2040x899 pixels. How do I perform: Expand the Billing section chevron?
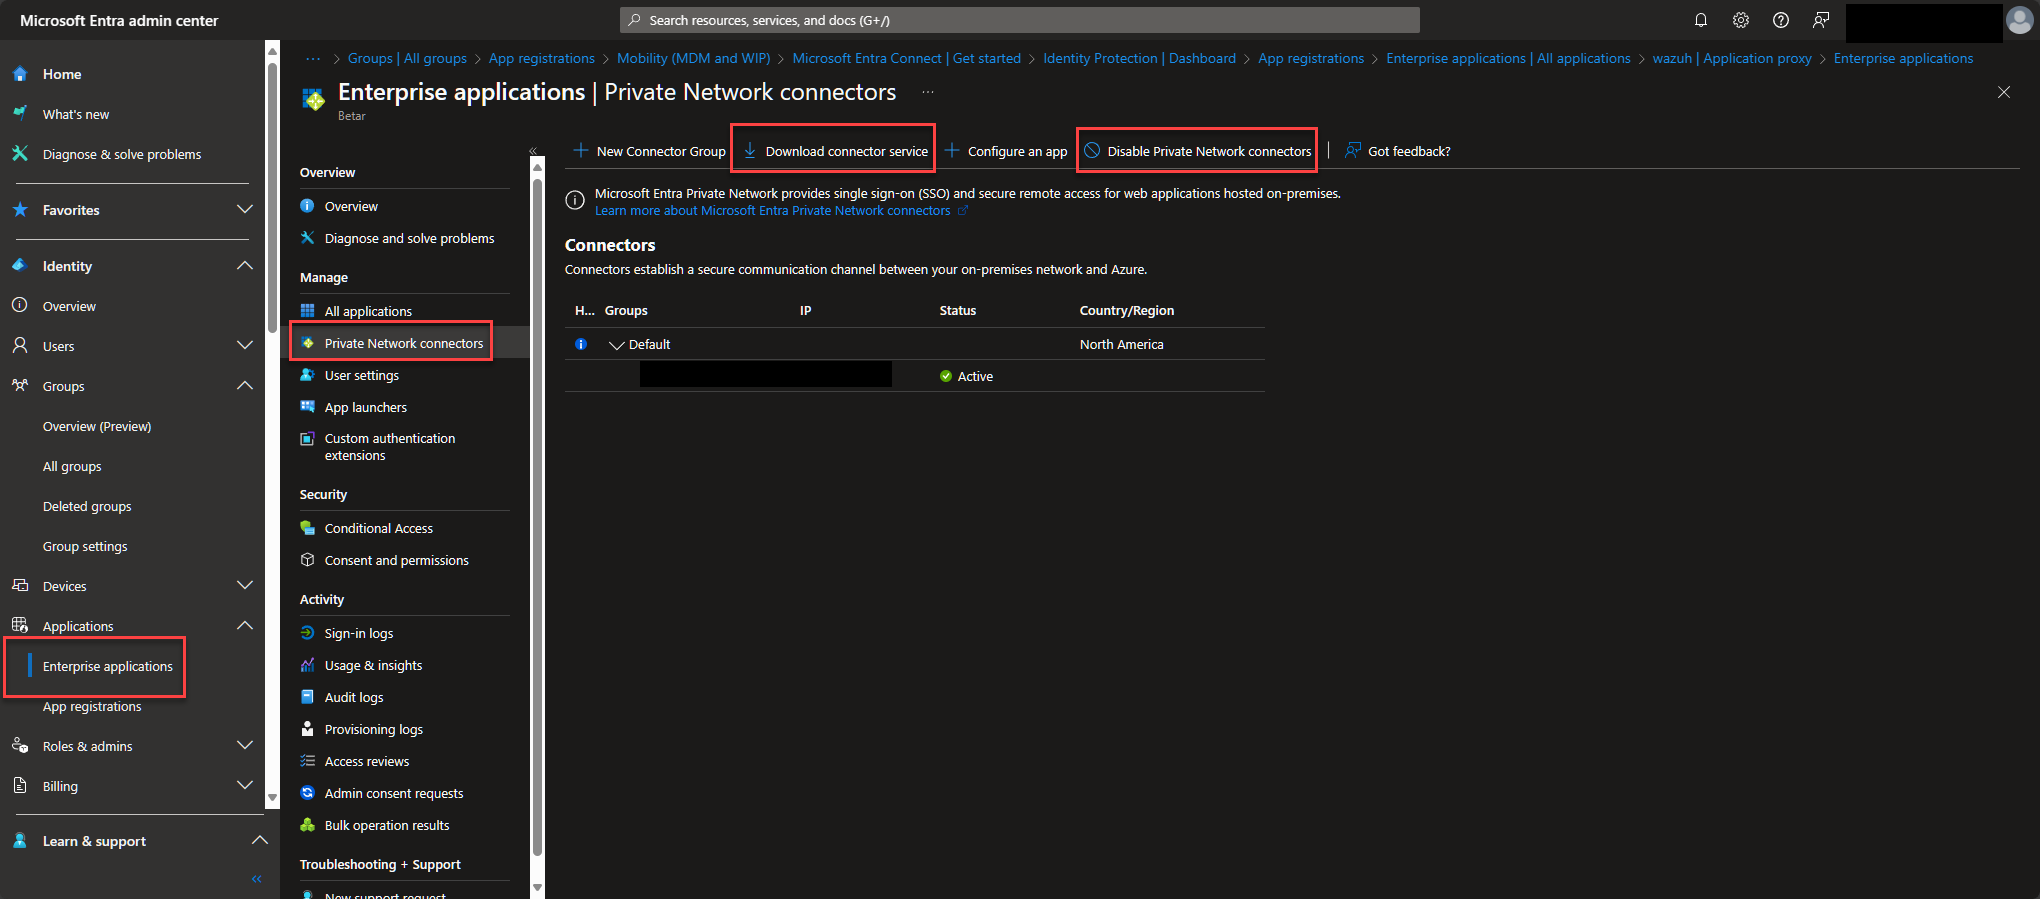[244, 785]
